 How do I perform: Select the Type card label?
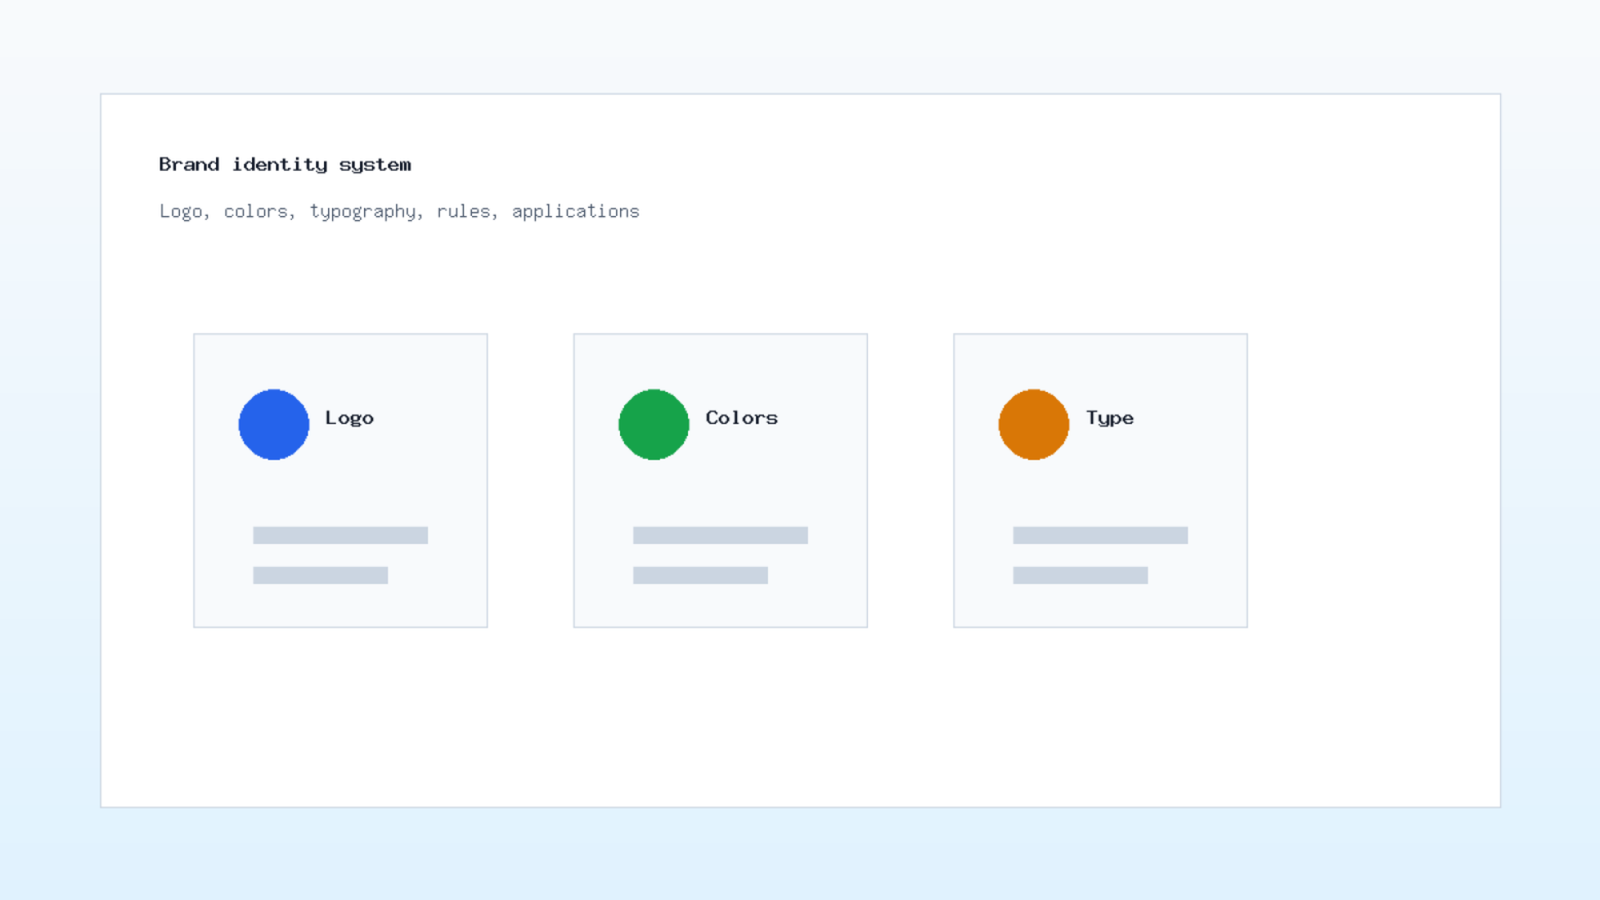(1110, 418)
